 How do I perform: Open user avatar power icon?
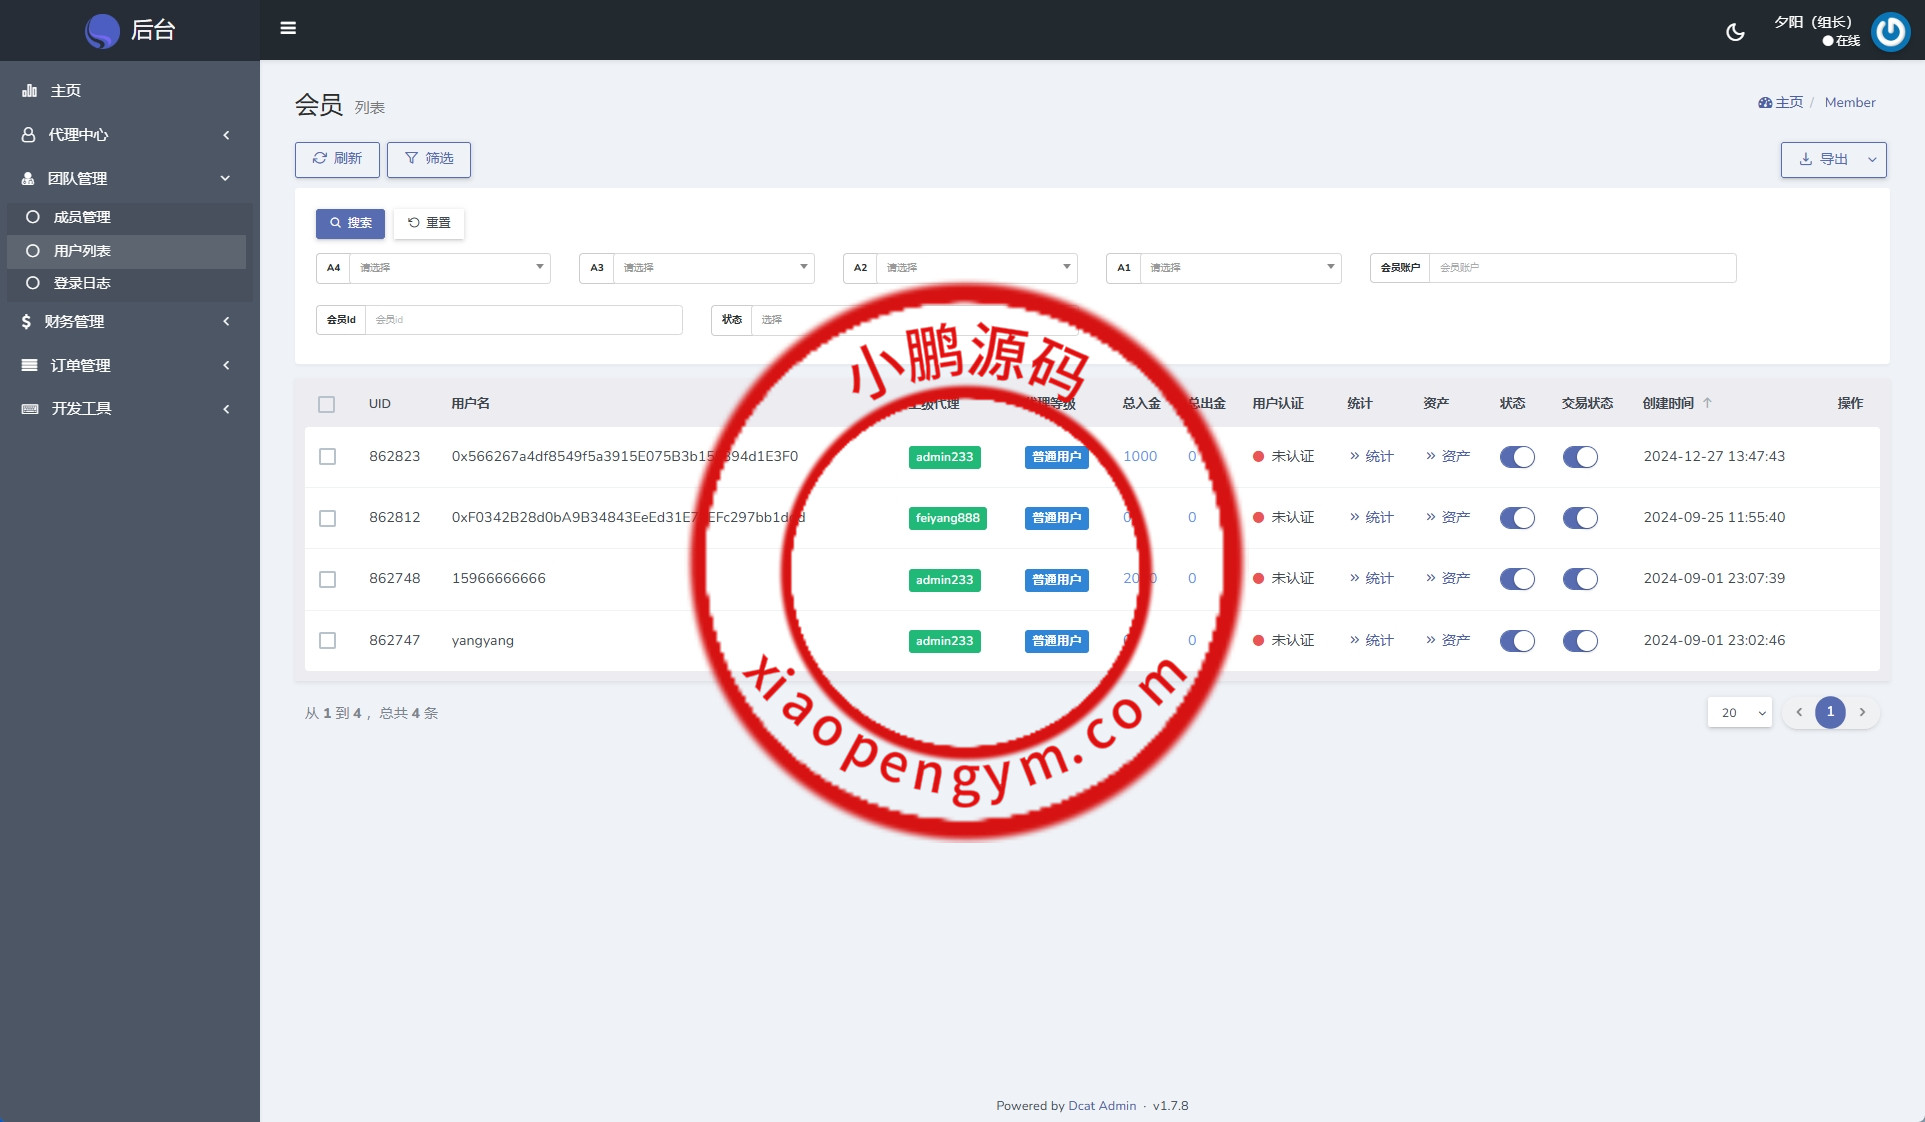[x=1890, y=32]
